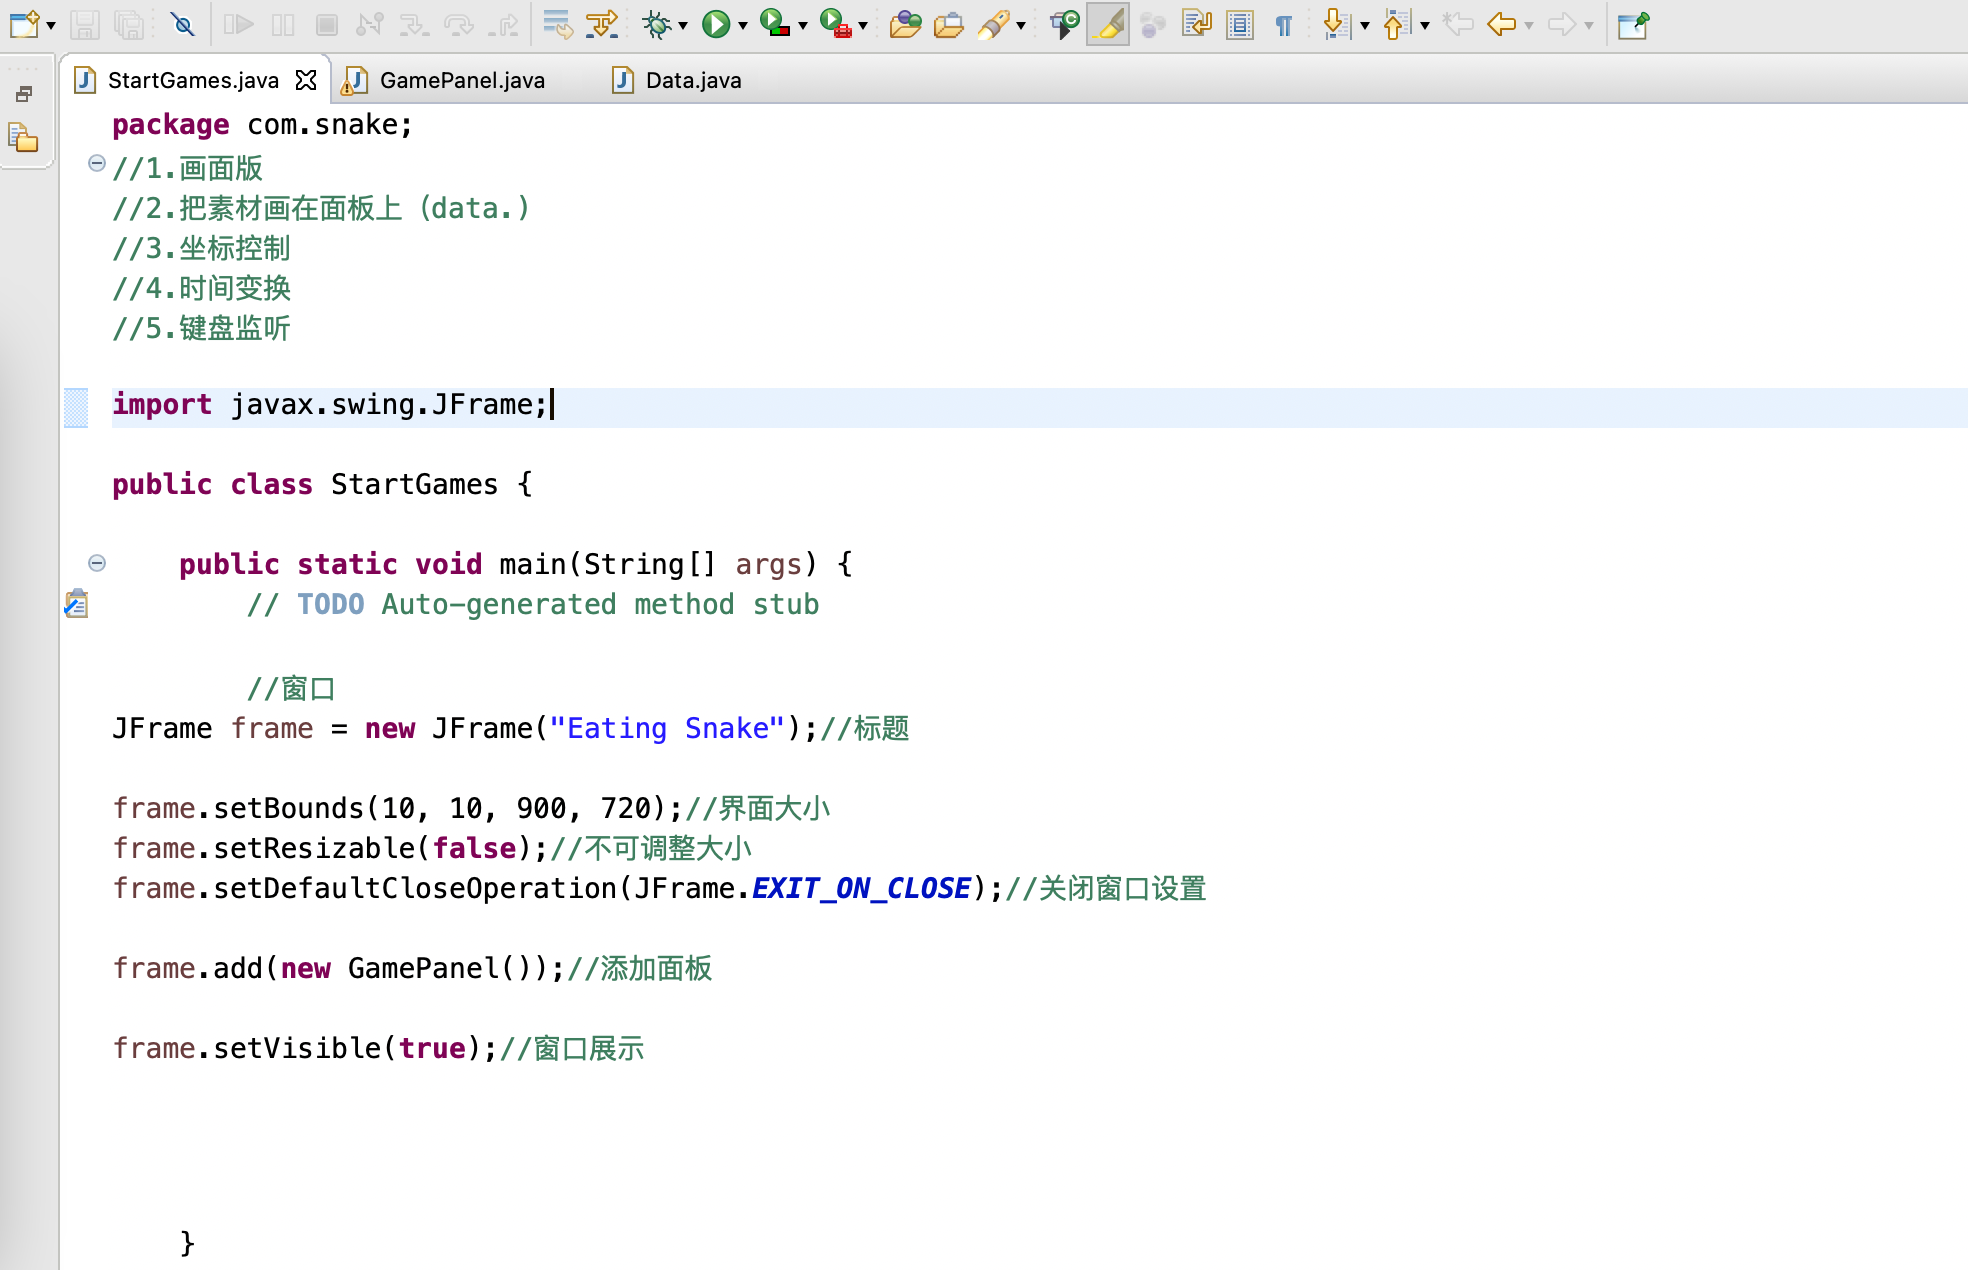This screenshot has height=1270, width=1968.
Task: Click the New wizard icon
Action: click(x=24, y=24)
